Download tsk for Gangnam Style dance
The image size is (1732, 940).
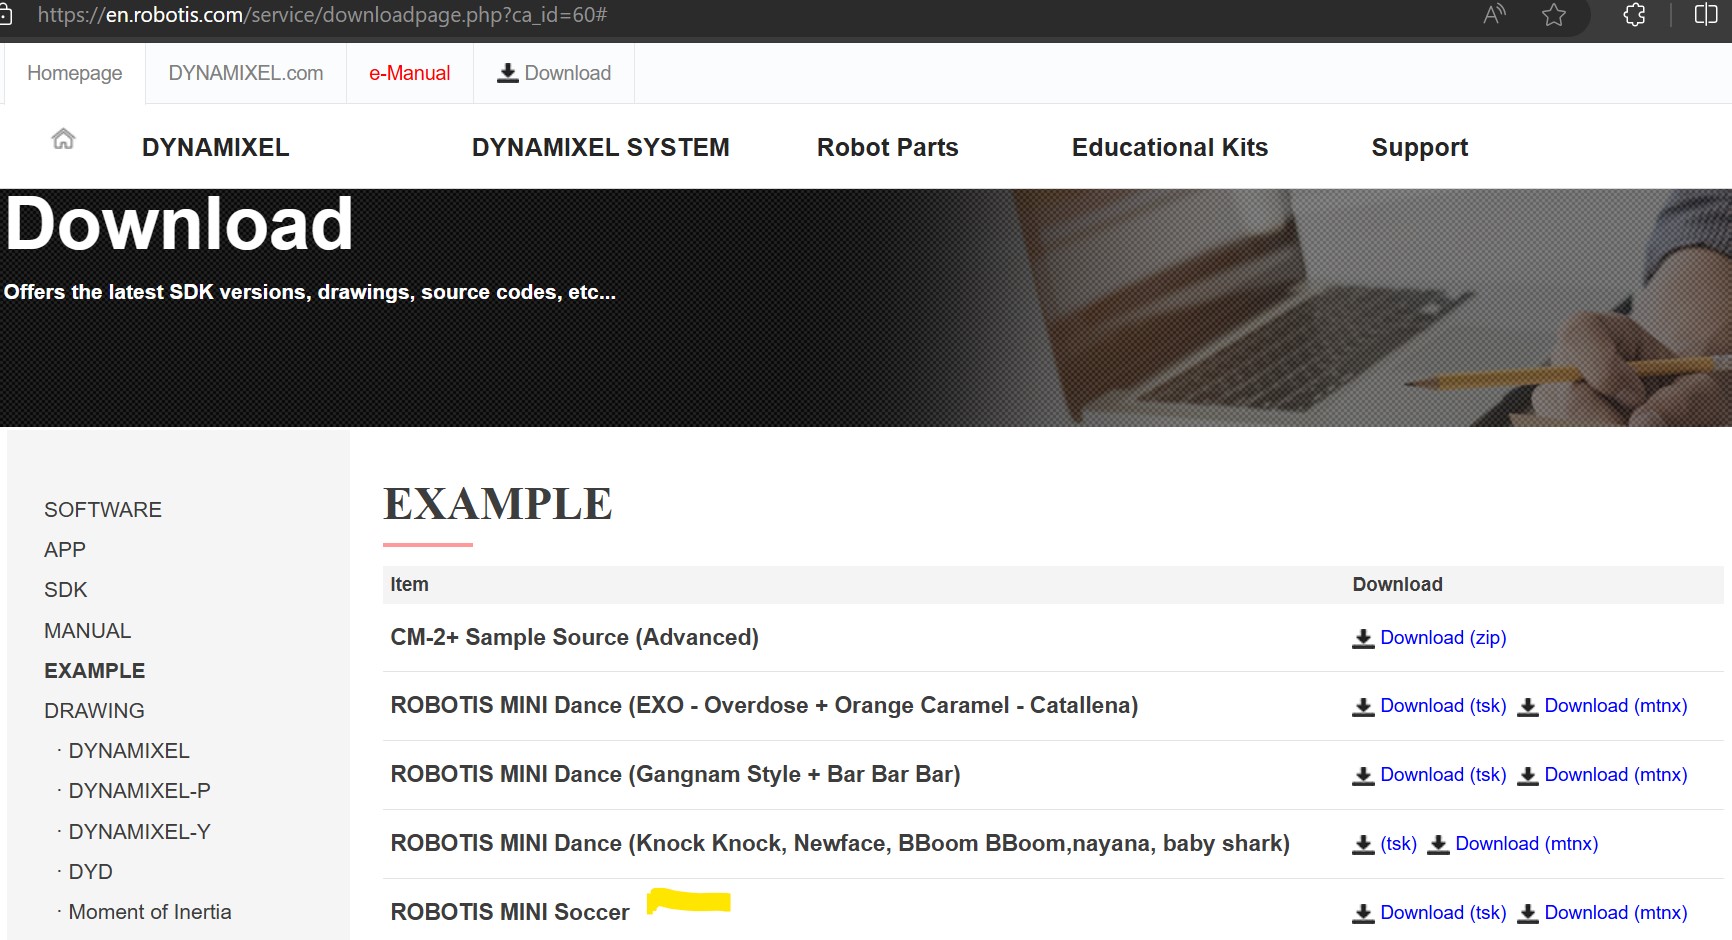(x=1443, y=775)
